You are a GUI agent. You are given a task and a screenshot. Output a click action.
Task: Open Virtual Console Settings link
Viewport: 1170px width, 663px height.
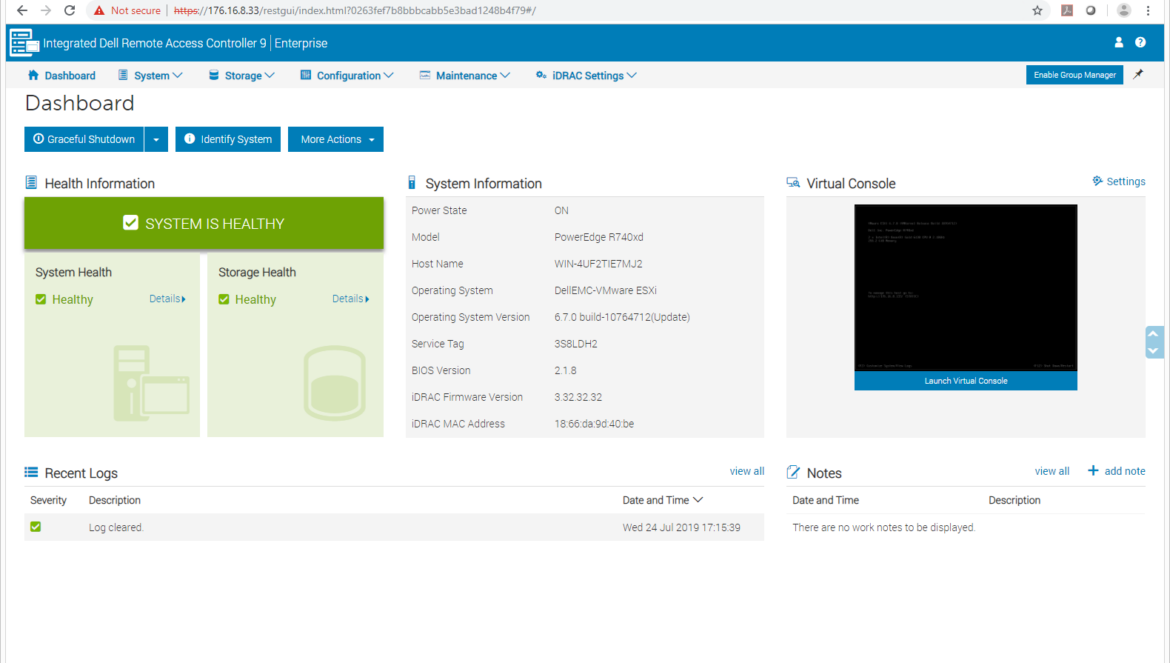click(x=1119, y=181)
